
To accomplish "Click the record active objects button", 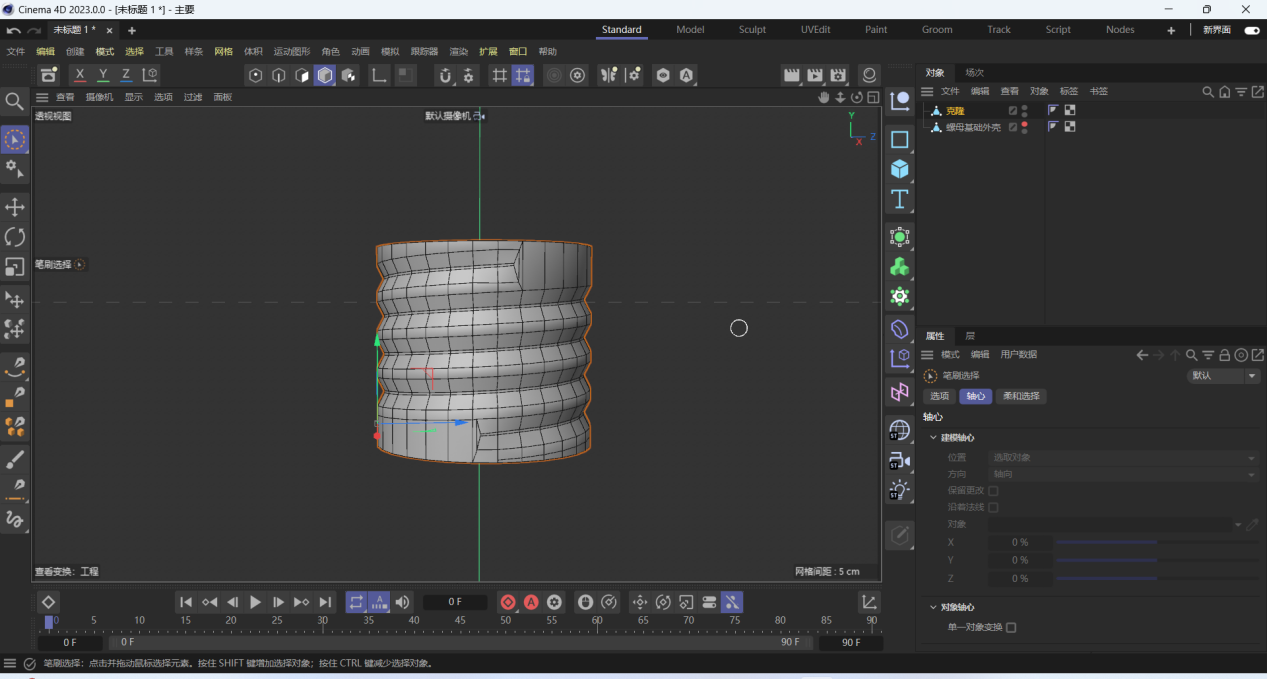I will (x=508, y=602).
